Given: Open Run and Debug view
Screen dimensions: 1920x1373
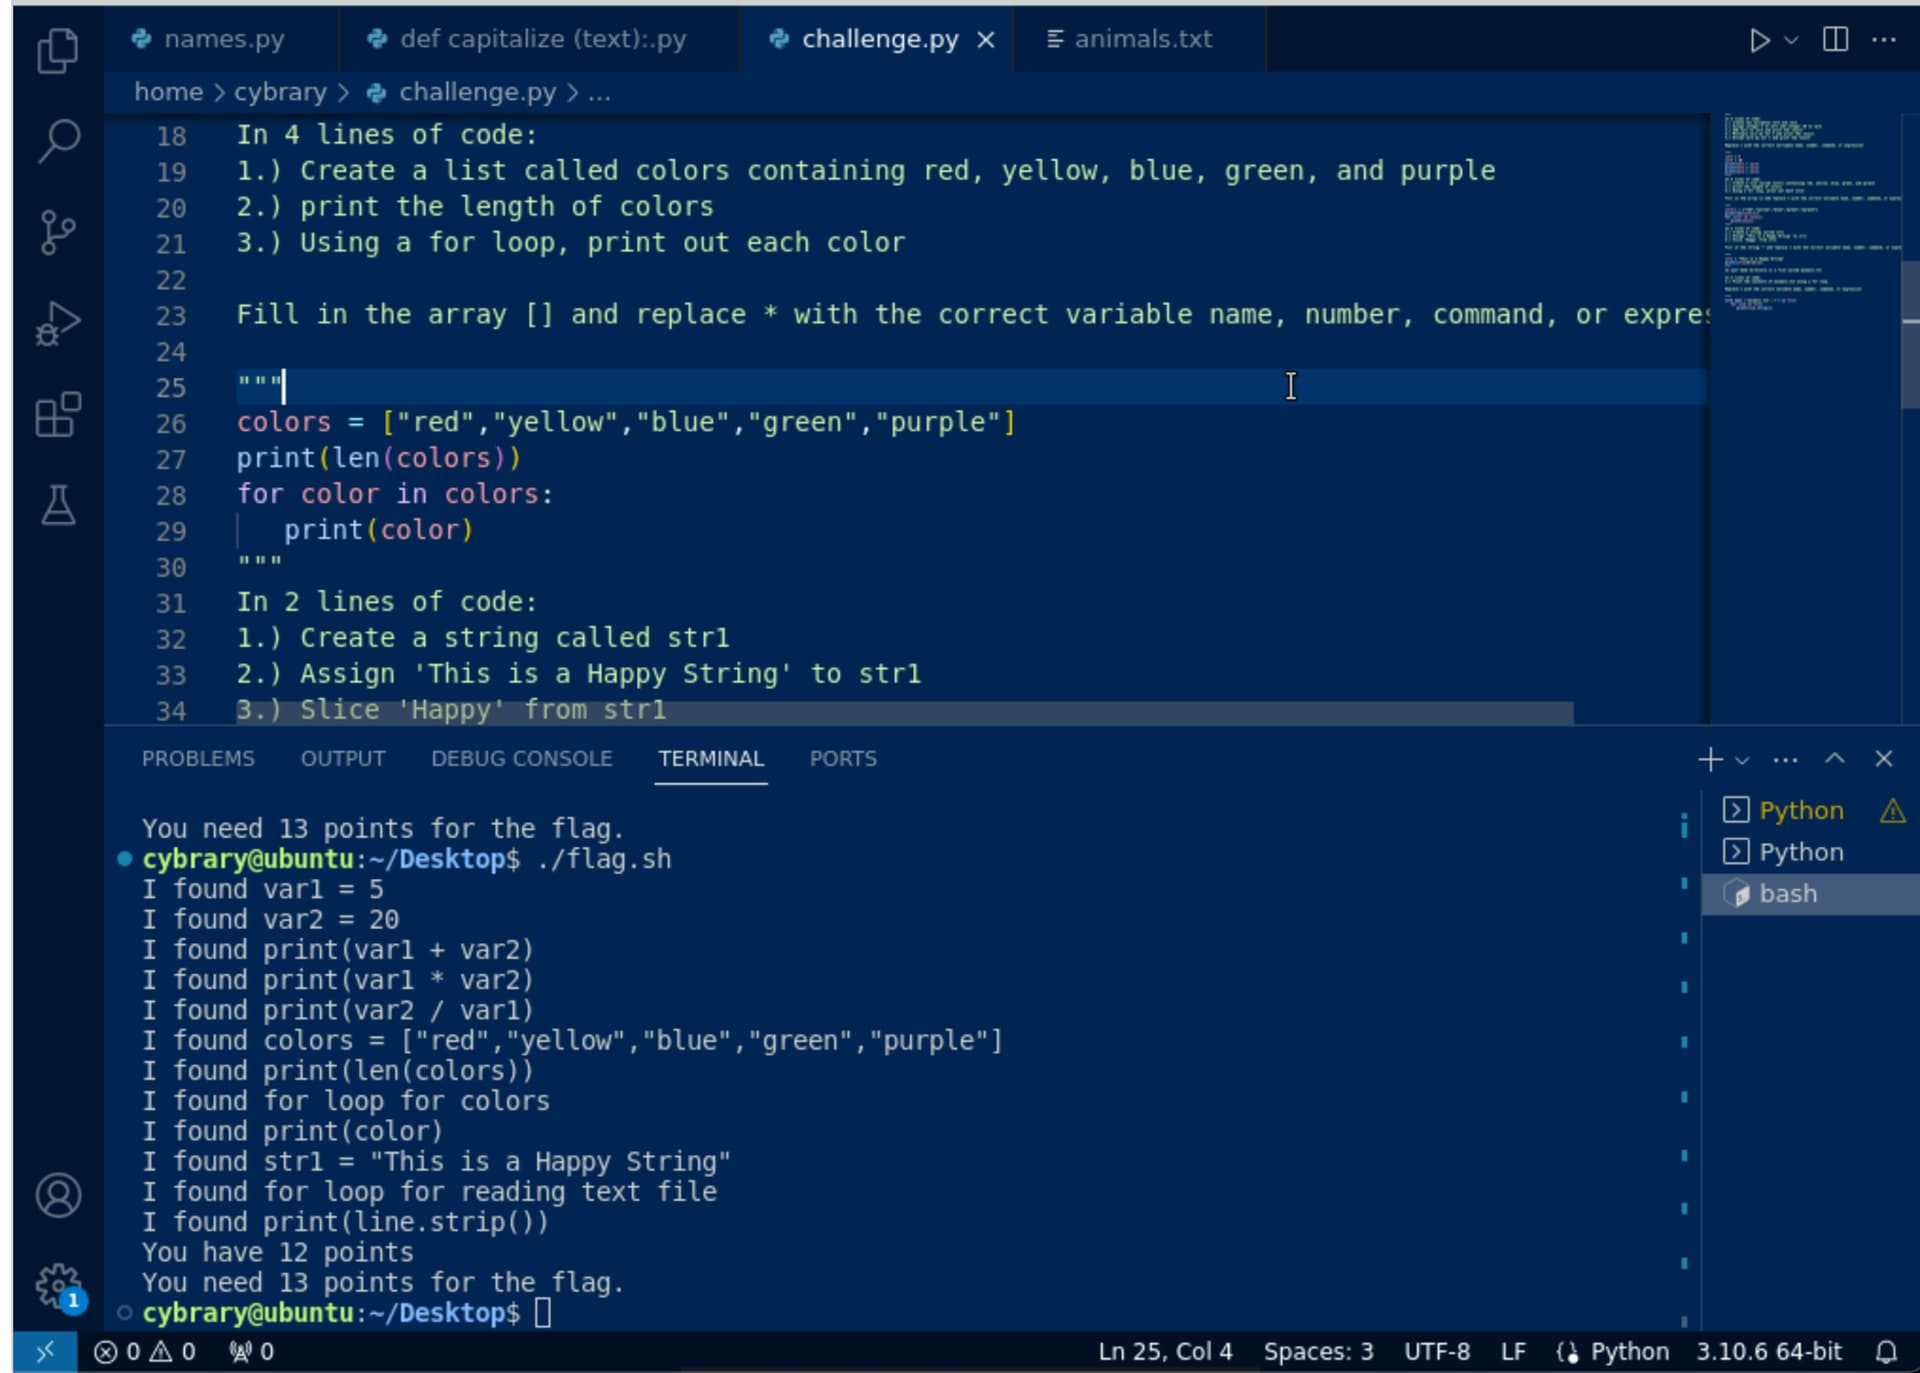Looking at the screenshot, I should [57, 324].
